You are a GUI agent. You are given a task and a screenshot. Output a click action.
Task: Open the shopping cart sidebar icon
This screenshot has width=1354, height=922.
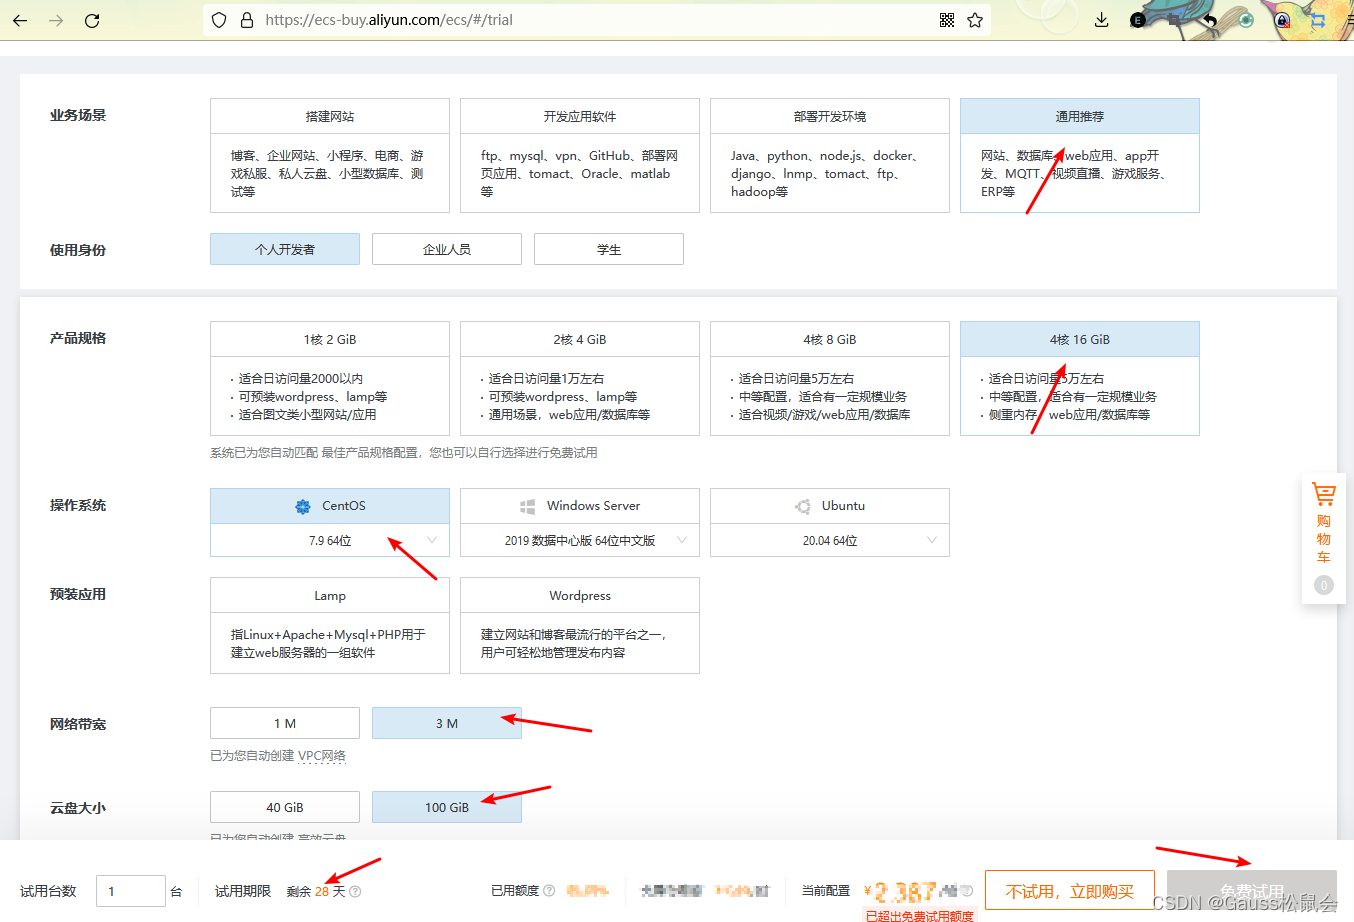click(x=1324, y=494)
